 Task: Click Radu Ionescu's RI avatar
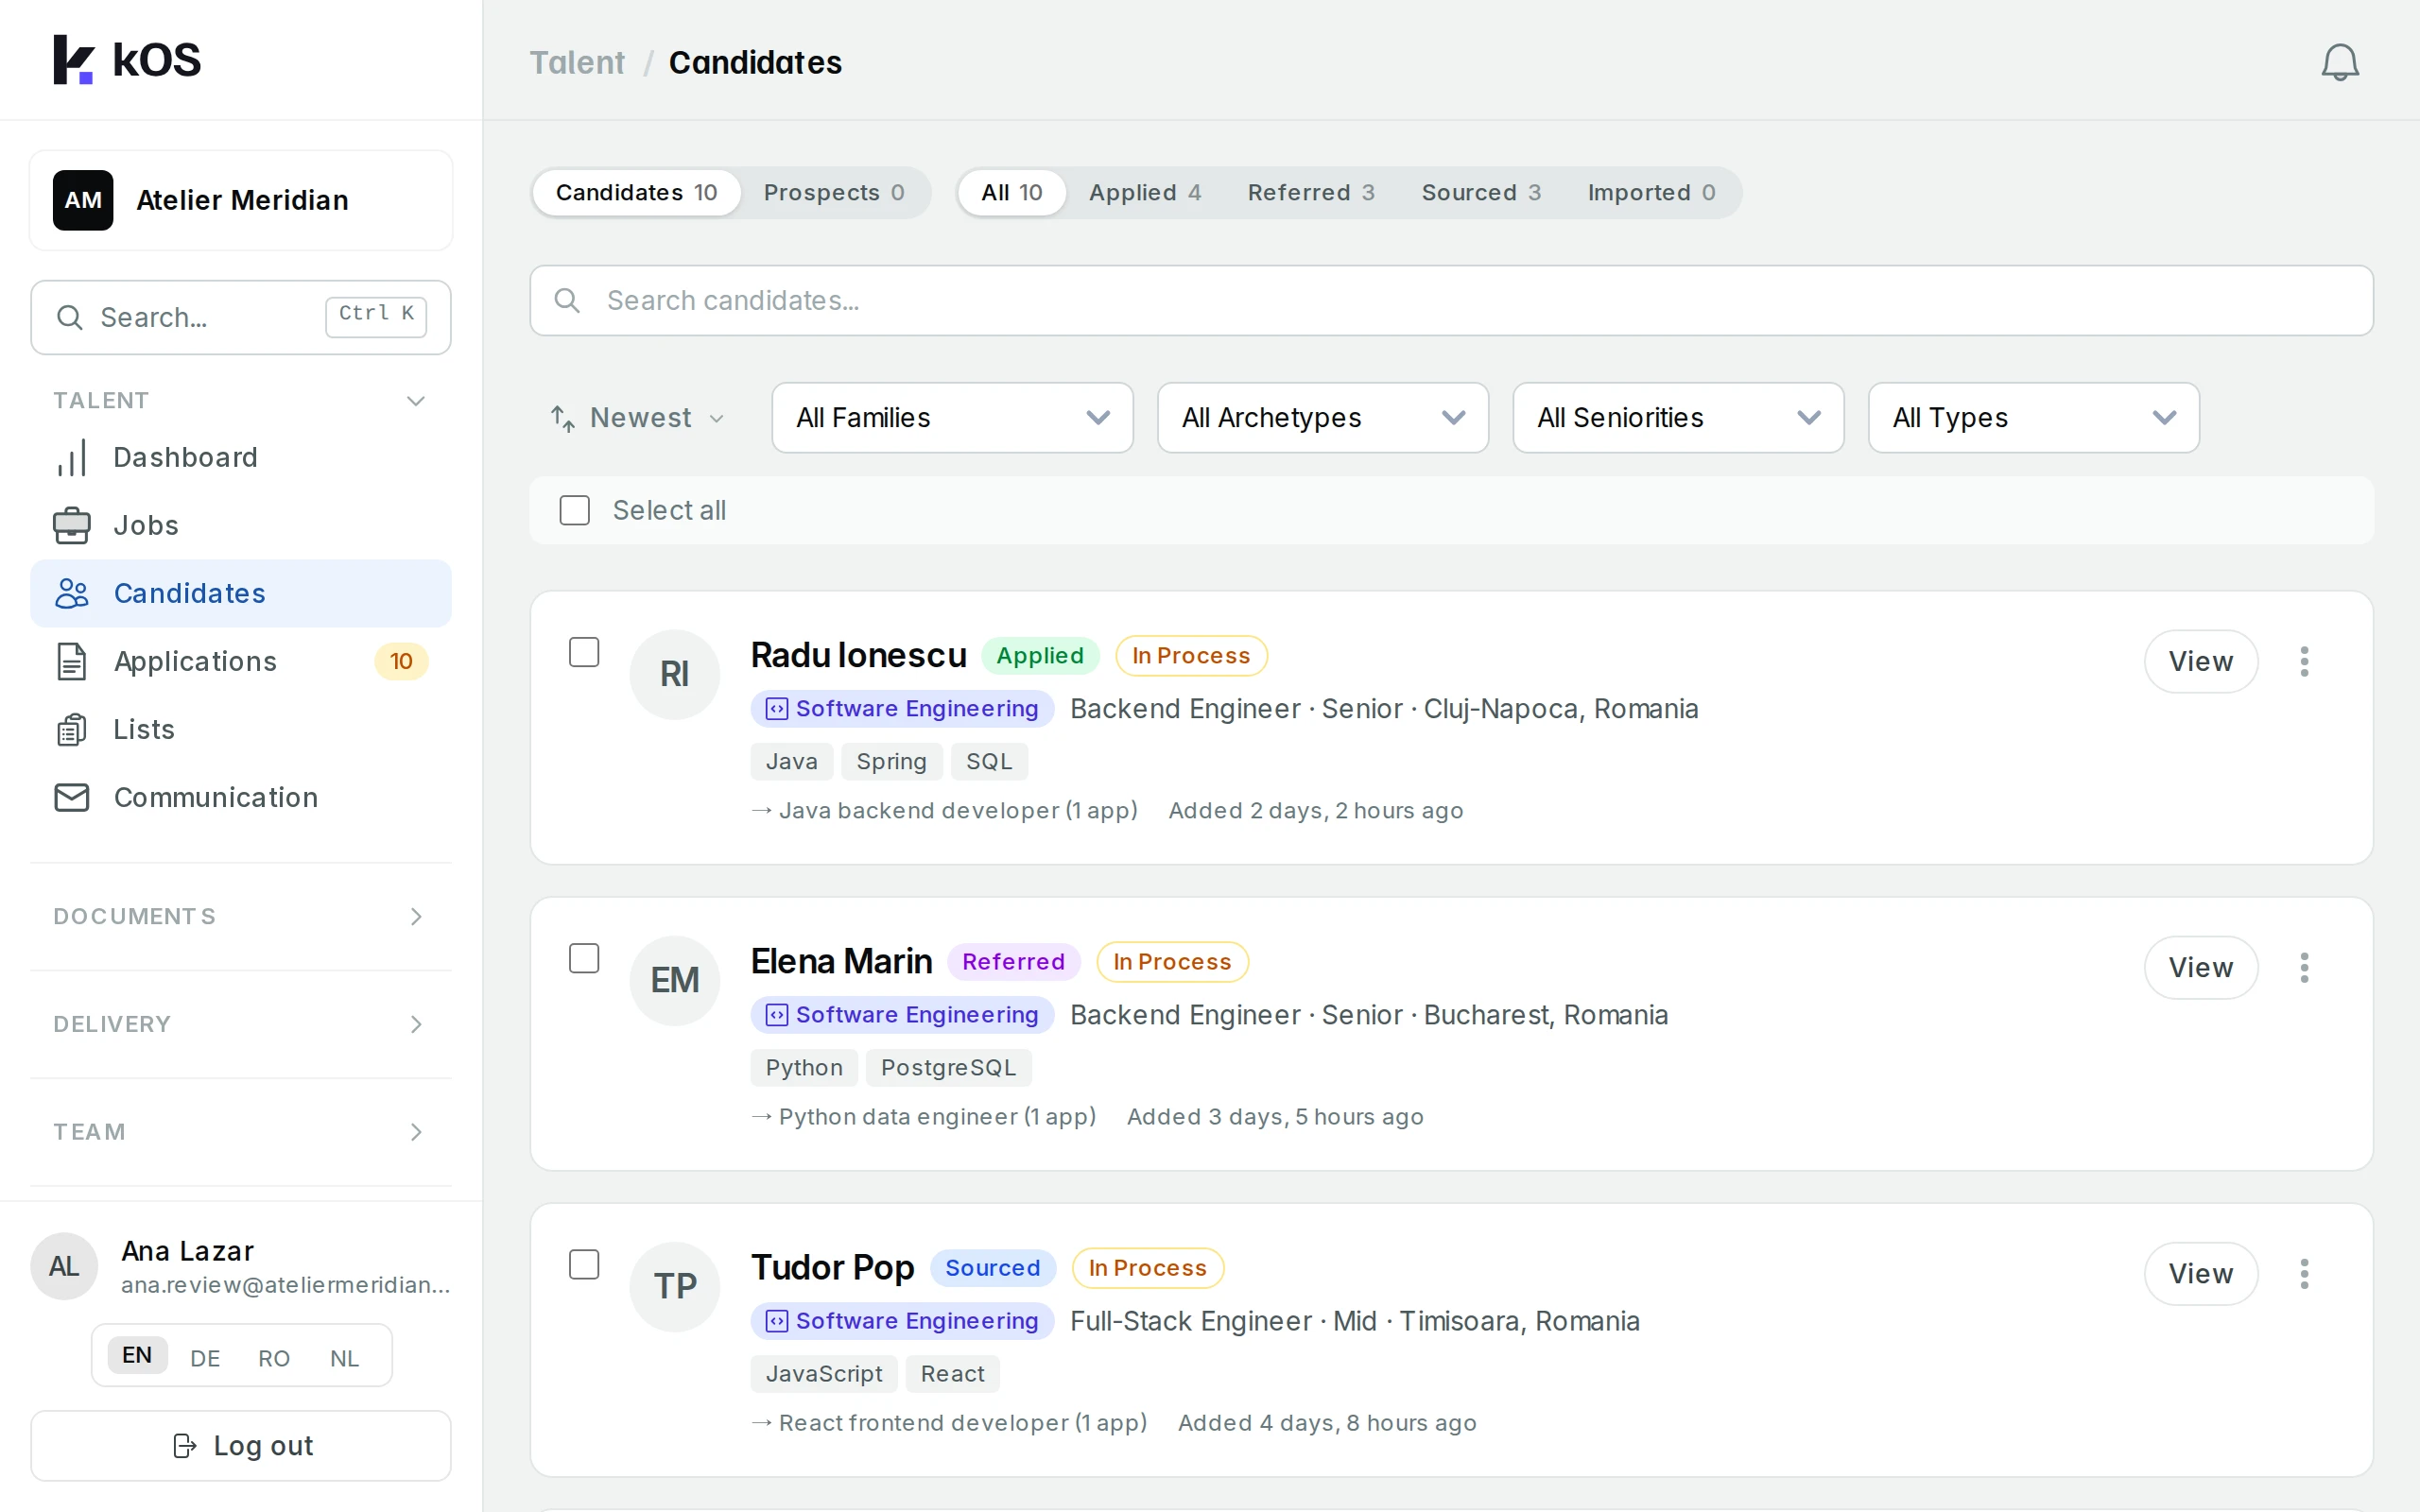tap(675, 674)
